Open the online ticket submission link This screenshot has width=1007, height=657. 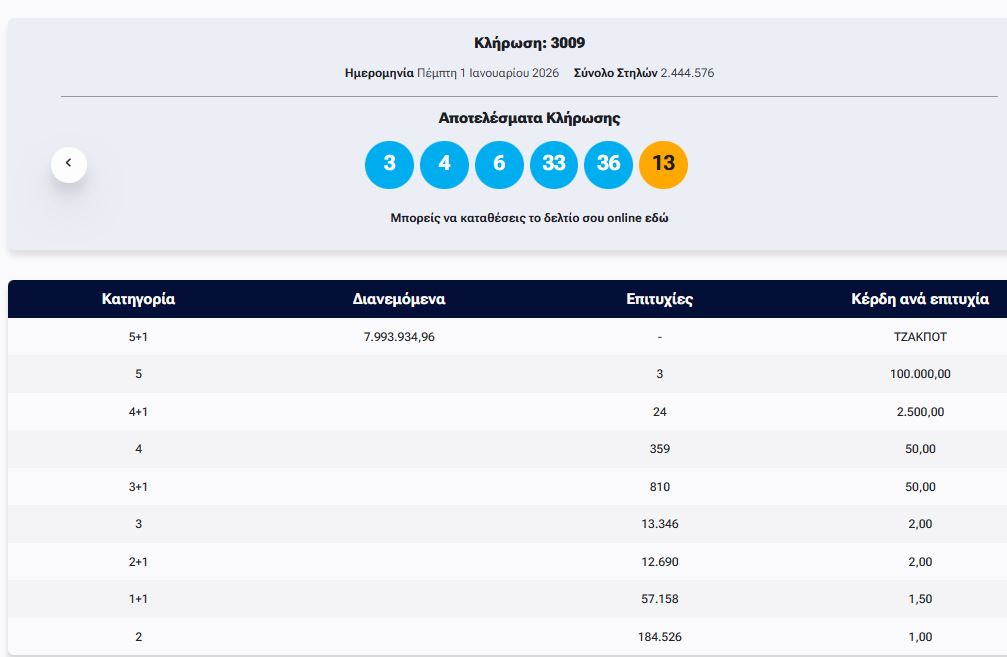[529, 218]
